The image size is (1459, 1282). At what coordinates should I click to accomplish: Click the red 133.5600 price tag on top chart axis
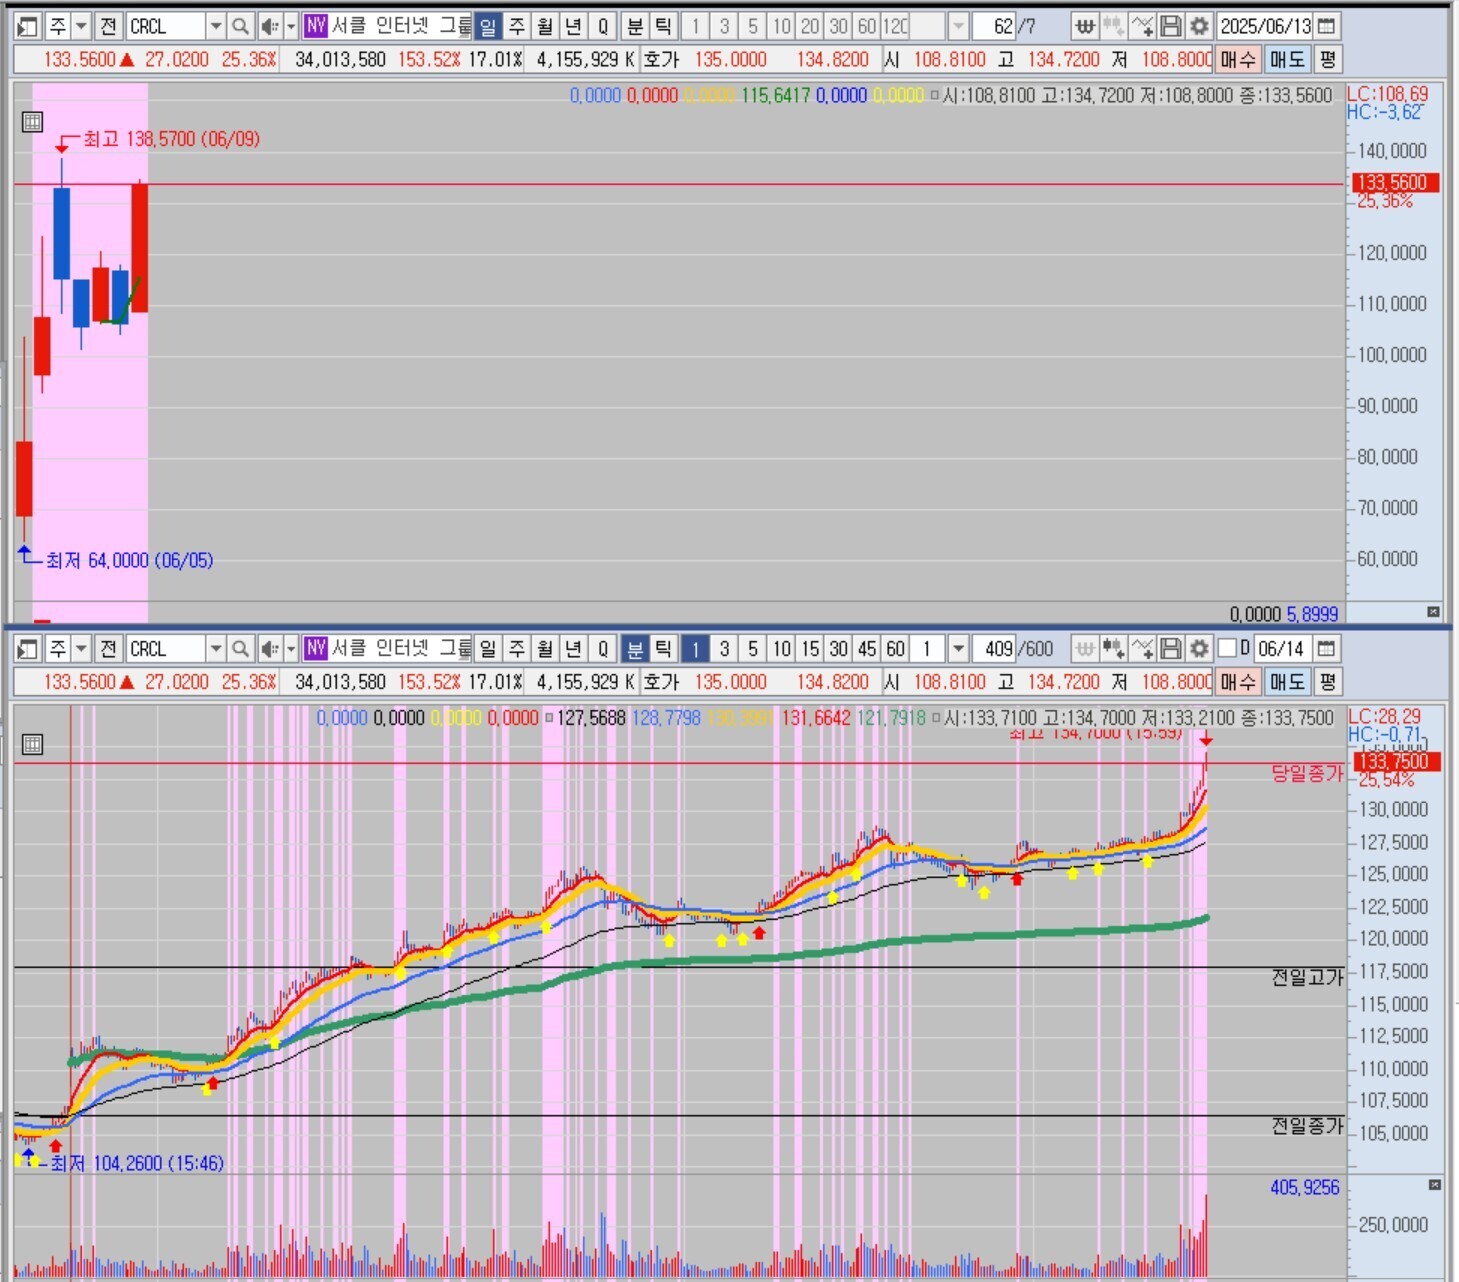(1395, 183)
